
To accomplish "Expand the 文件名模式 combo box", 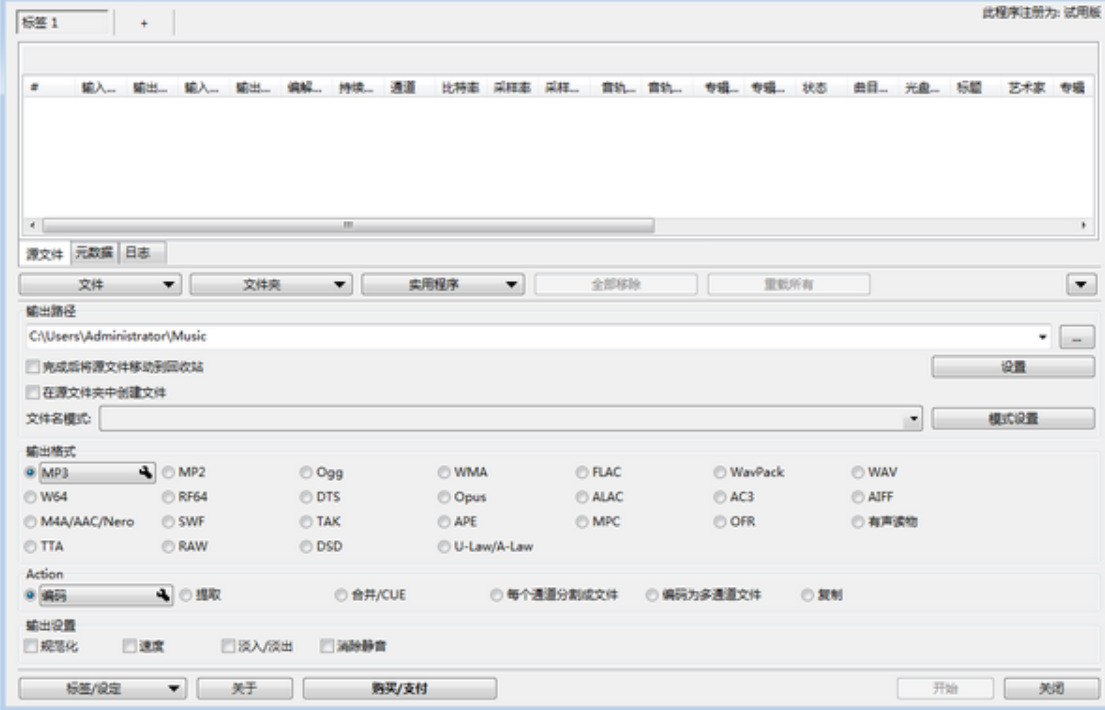I will (913, 419).
